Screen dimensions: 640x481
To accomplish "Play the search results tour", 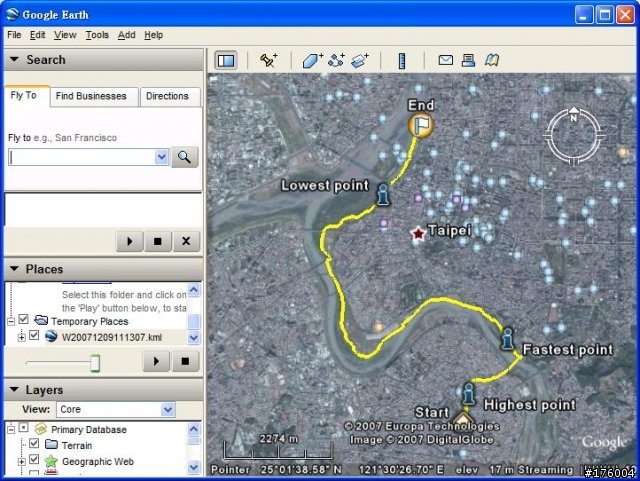I will coord(130,241).
